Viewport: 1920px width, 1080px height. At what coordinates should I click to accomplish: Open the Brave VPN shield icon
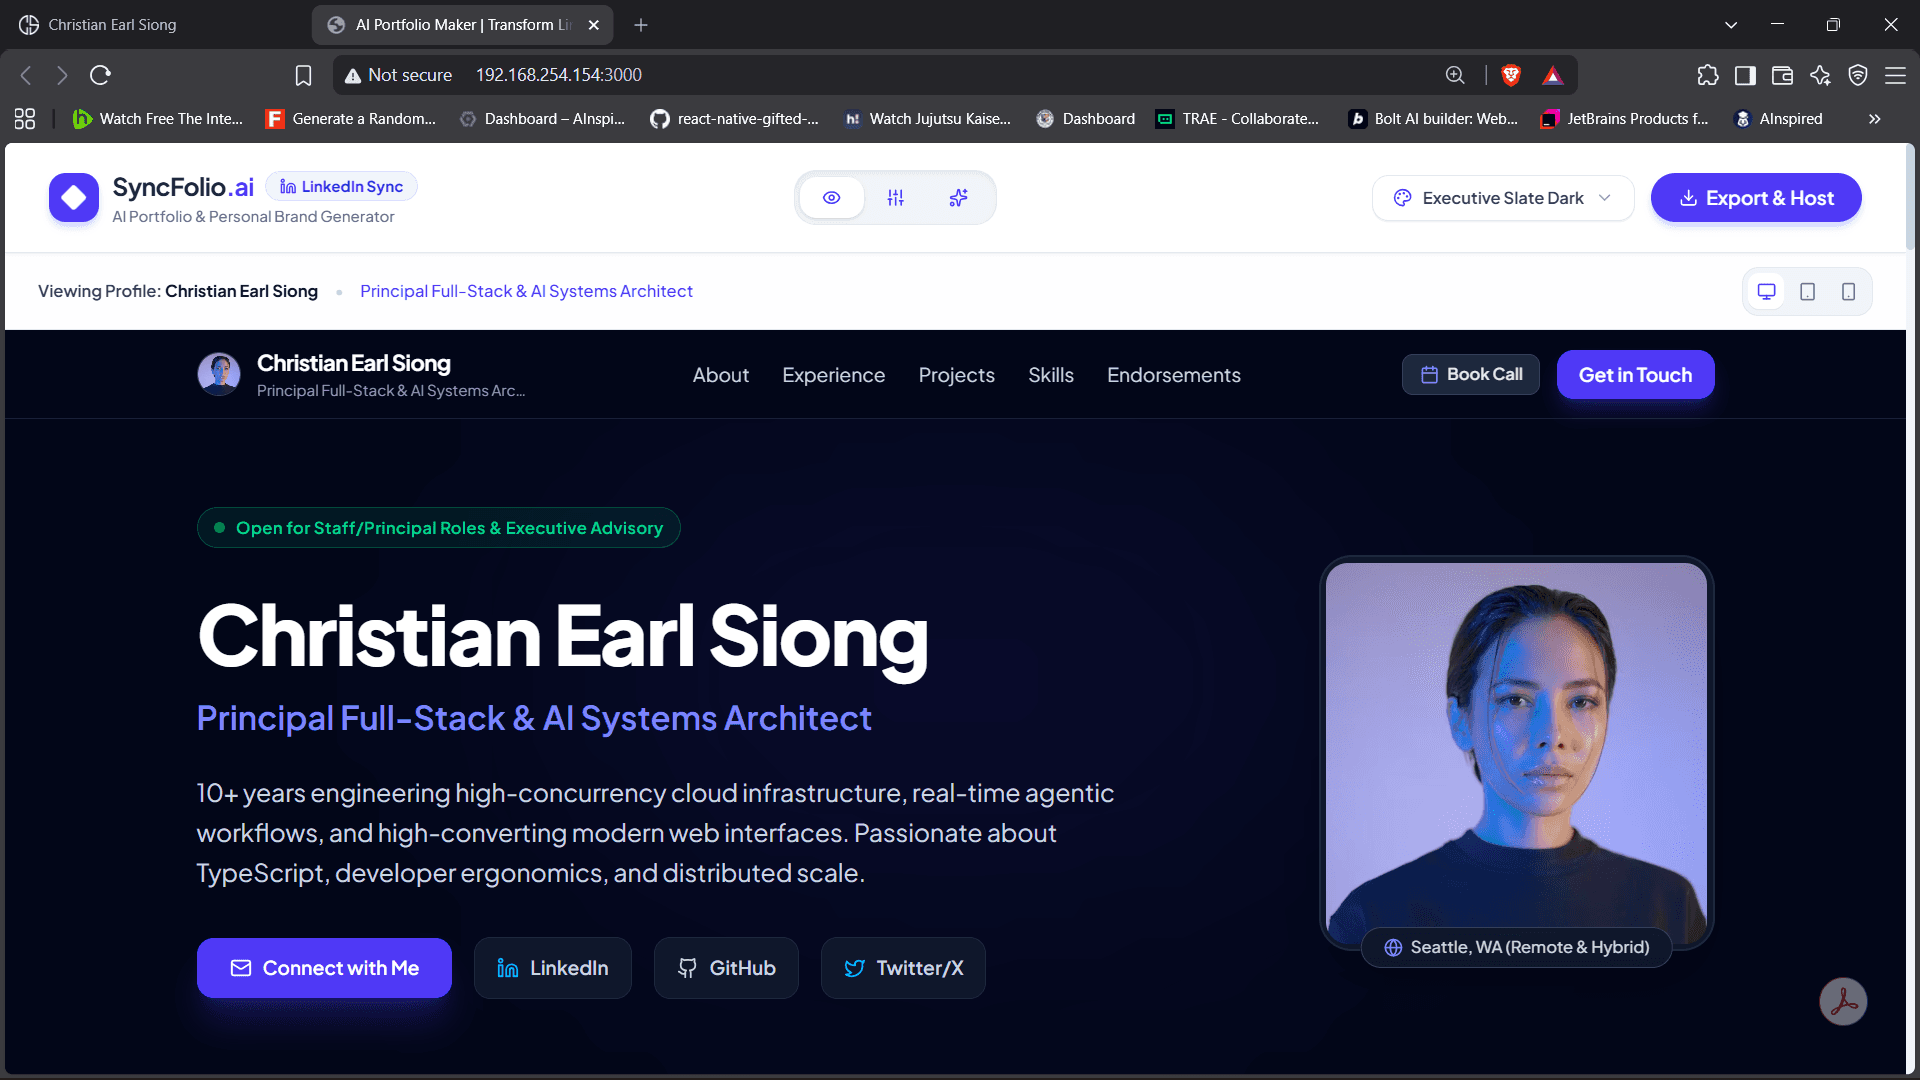[x=1858, y=75]
